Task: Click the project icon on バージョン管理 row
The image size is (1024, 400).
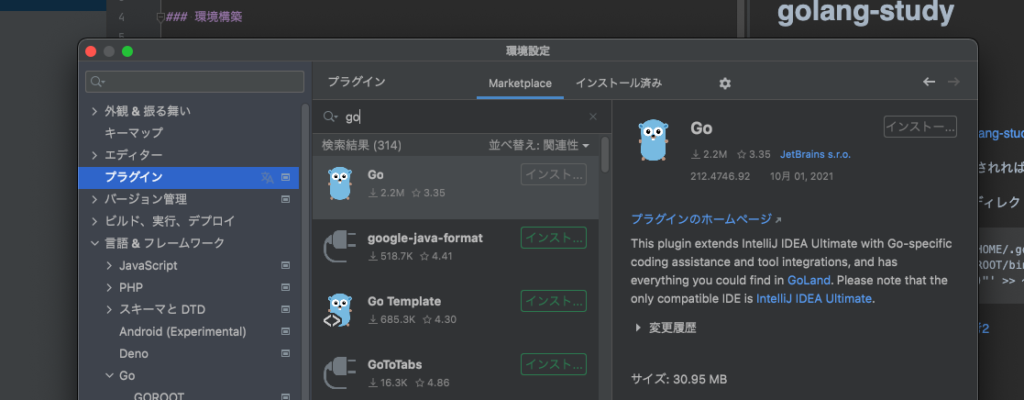Action: click(x=285, y=199)
